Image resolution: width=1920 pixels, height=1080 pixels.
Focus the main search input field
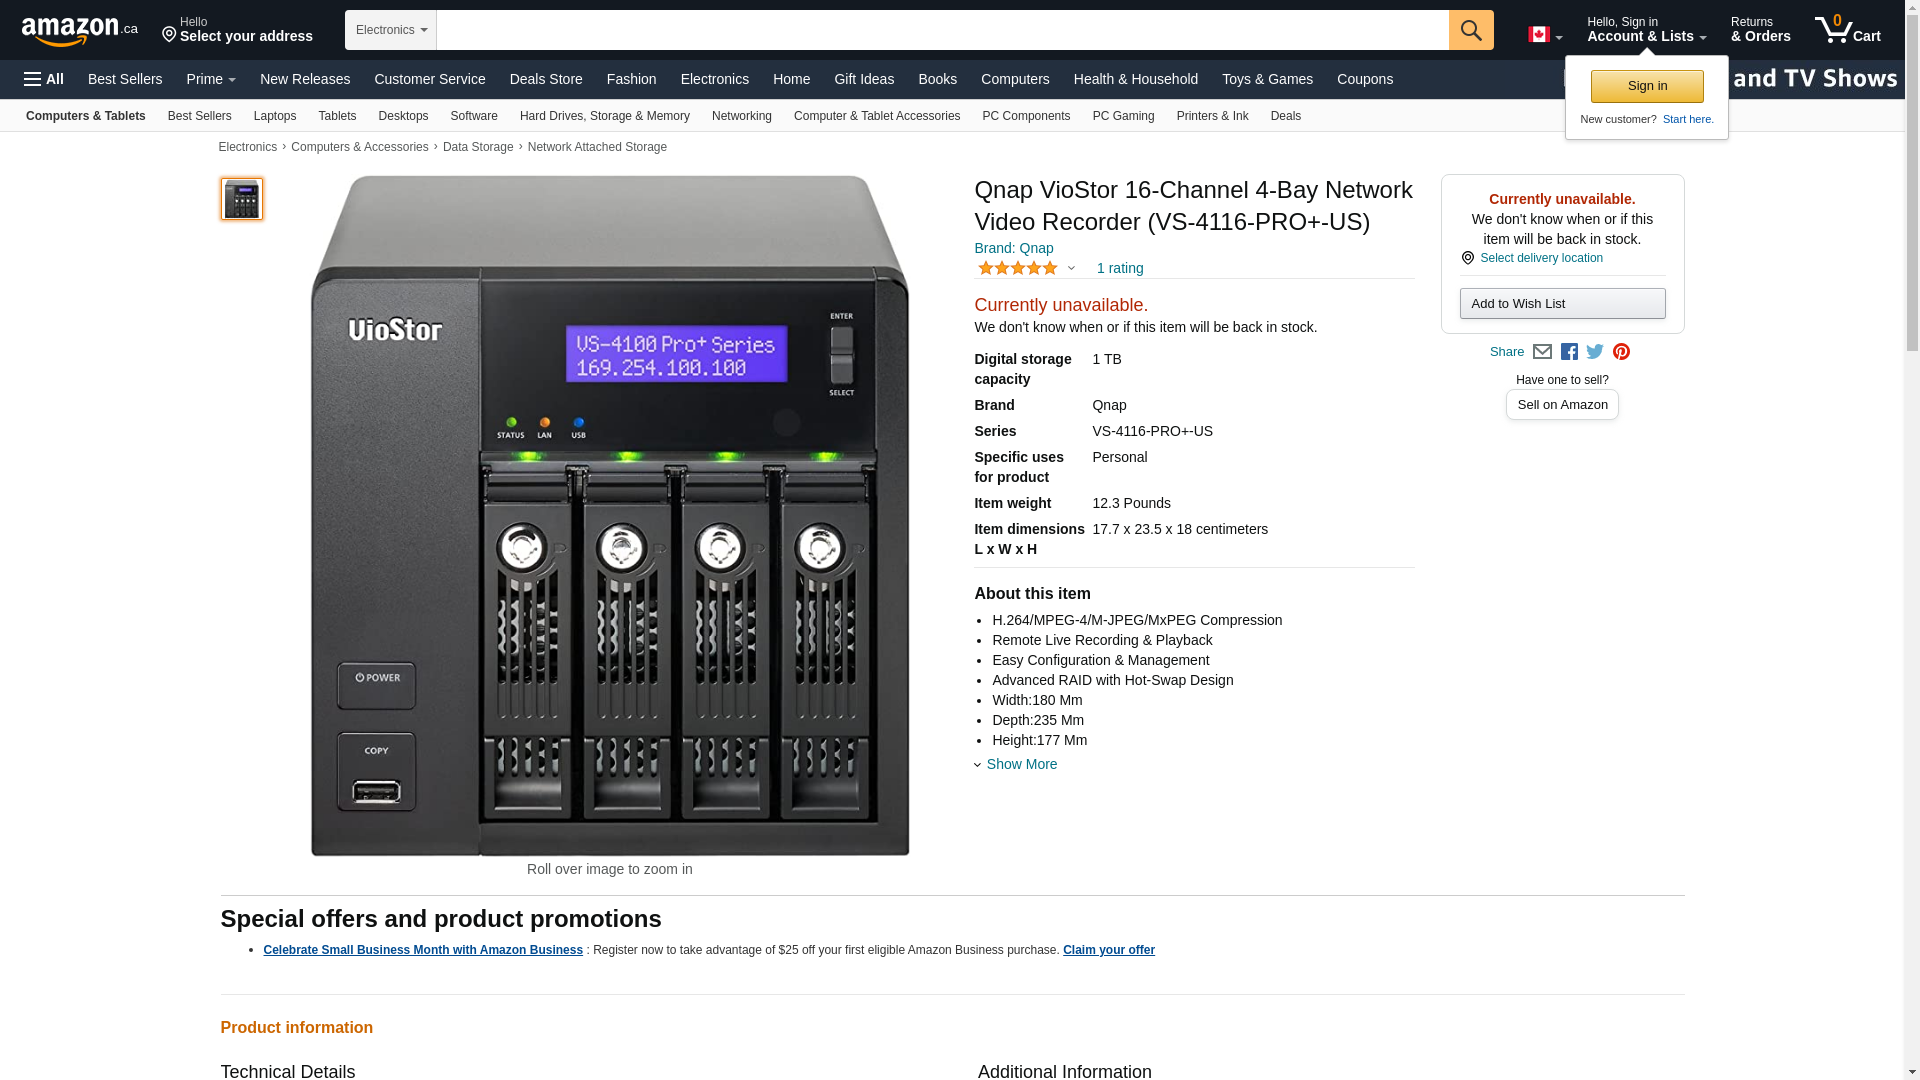click(942, 30)
